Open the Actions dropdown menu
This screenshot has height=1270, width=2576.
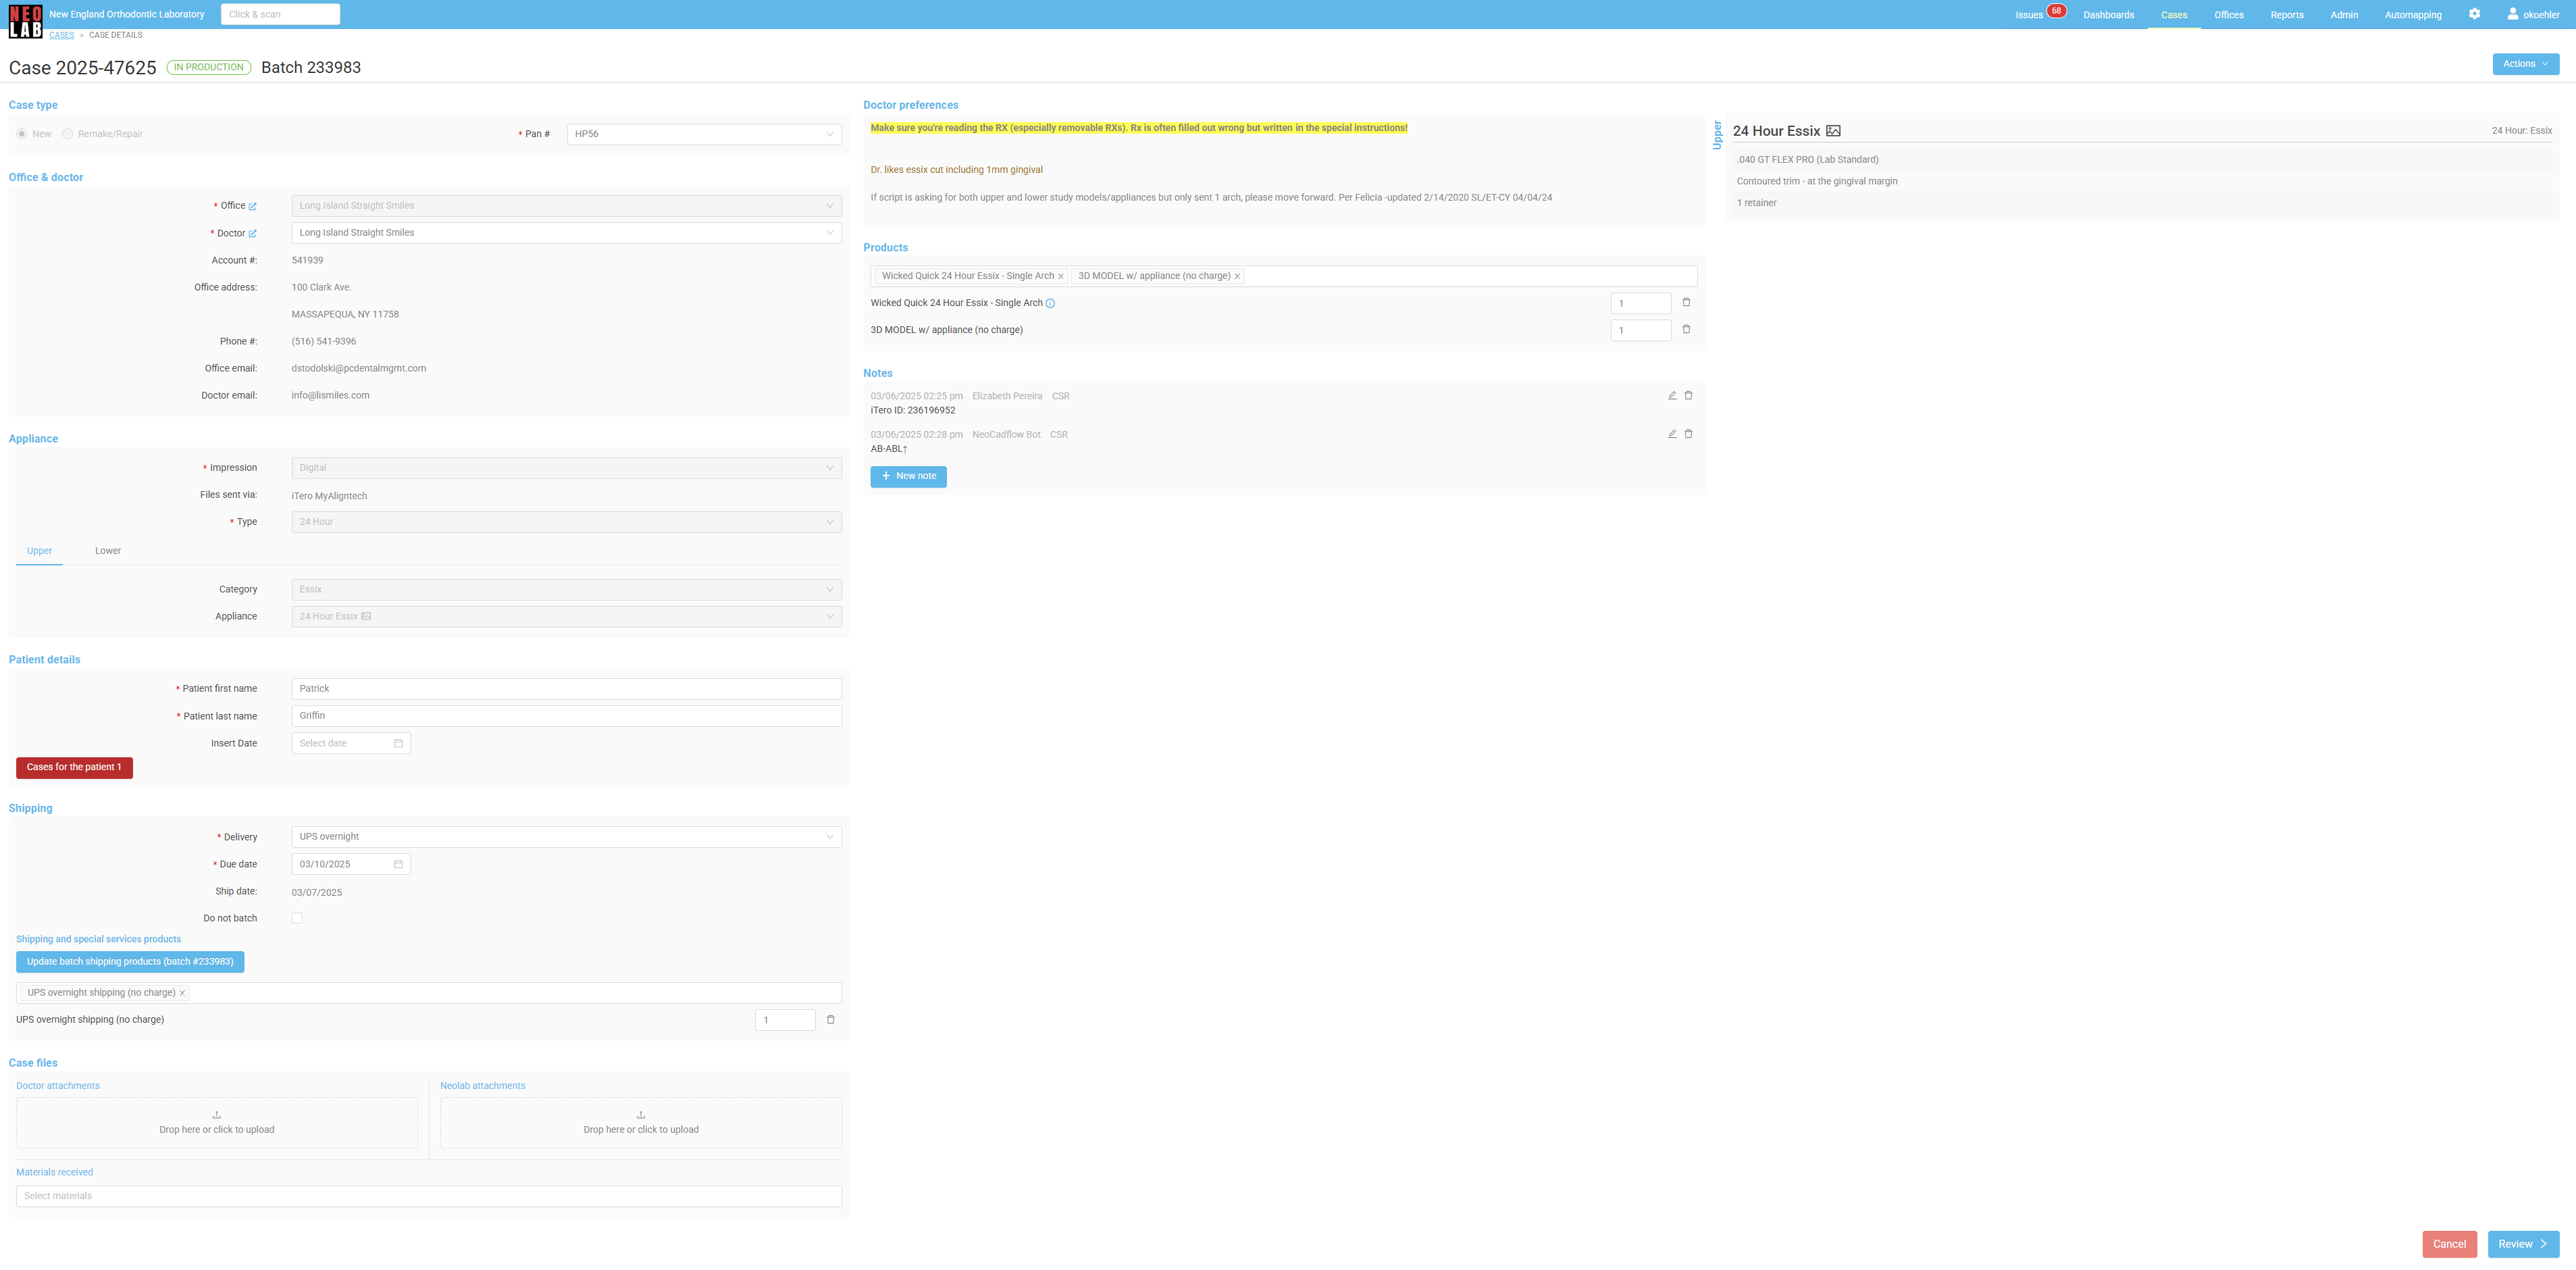coord(2525,64)
